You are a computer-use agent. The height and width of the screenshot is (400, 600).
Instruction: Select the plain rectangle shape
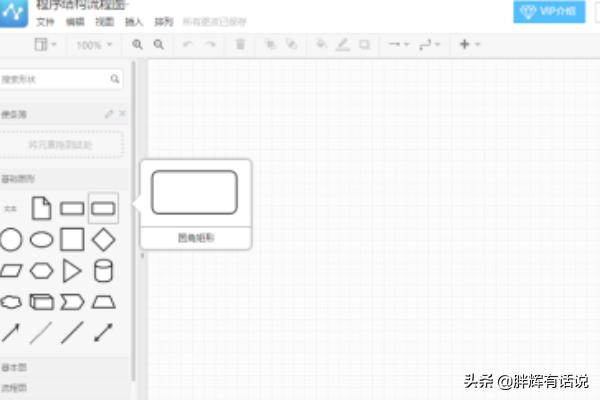[x=72, y=209]
